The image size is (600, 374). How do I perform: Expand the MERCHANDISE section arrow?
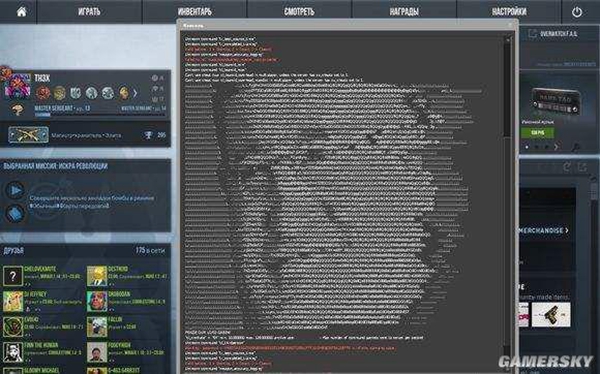(567, 230)
